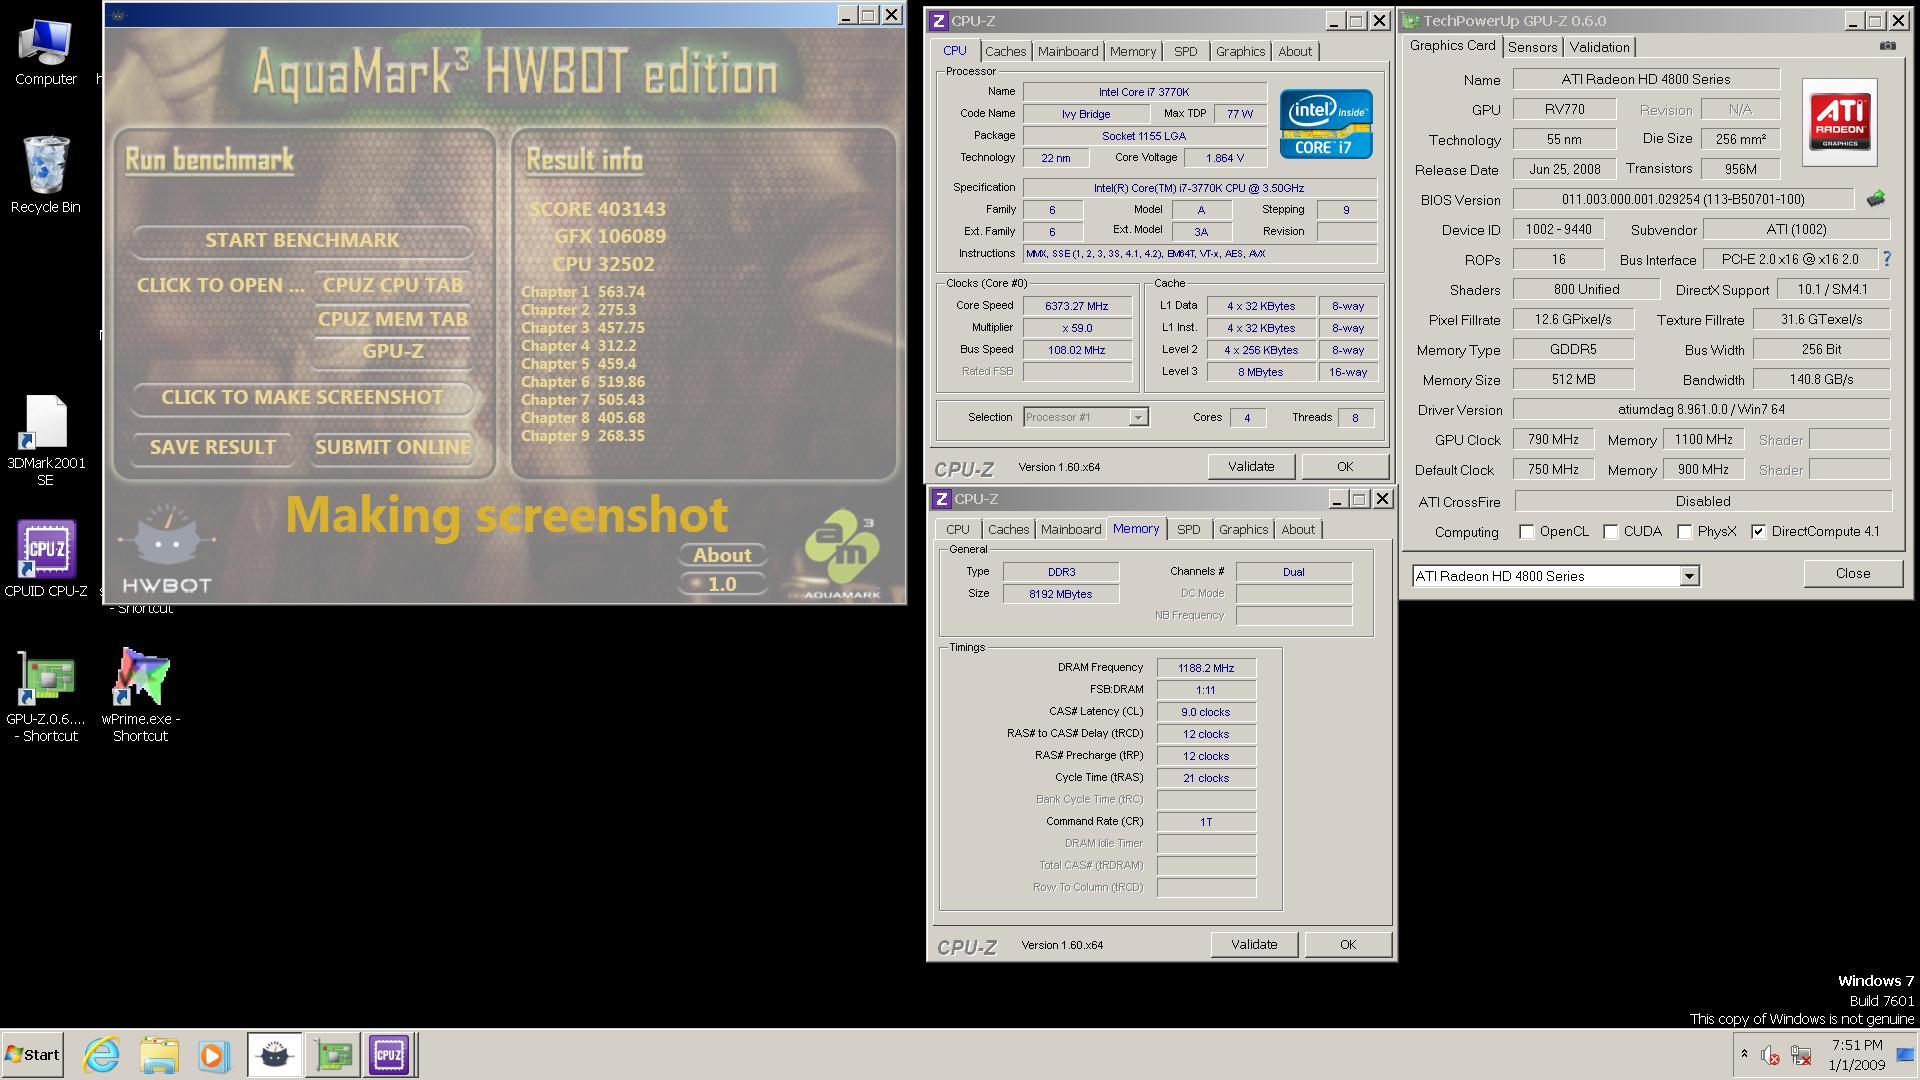The image size is (1920, 1080).
Task: Click the Core Speed value 6373.27 MHz
Action: [1076, 306]
